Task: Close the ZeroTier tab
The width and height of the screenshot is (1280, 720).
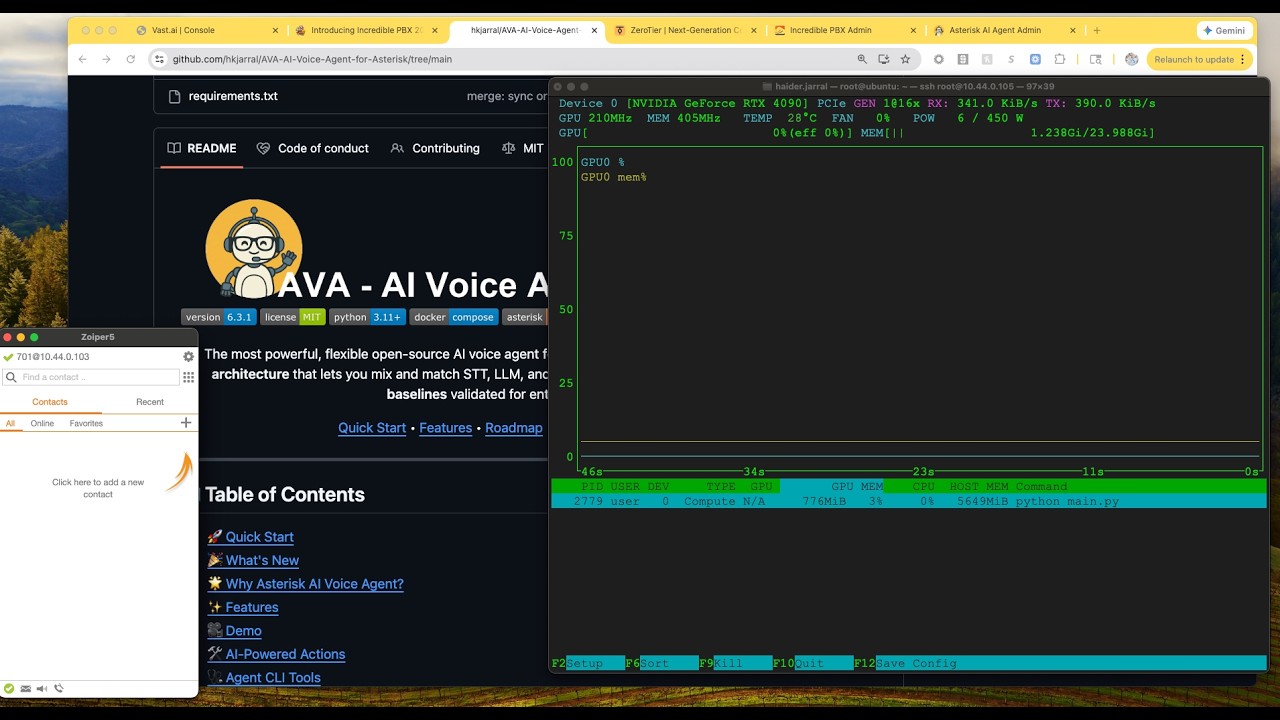Action: (754, 30)
